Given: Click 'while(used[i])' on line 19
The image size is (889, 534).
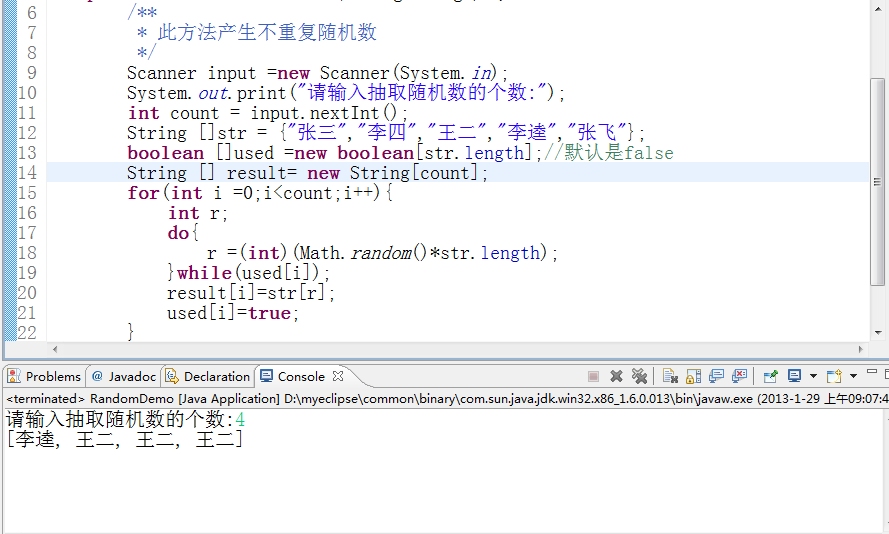Looking at the screenshot, I should [248, 273].
